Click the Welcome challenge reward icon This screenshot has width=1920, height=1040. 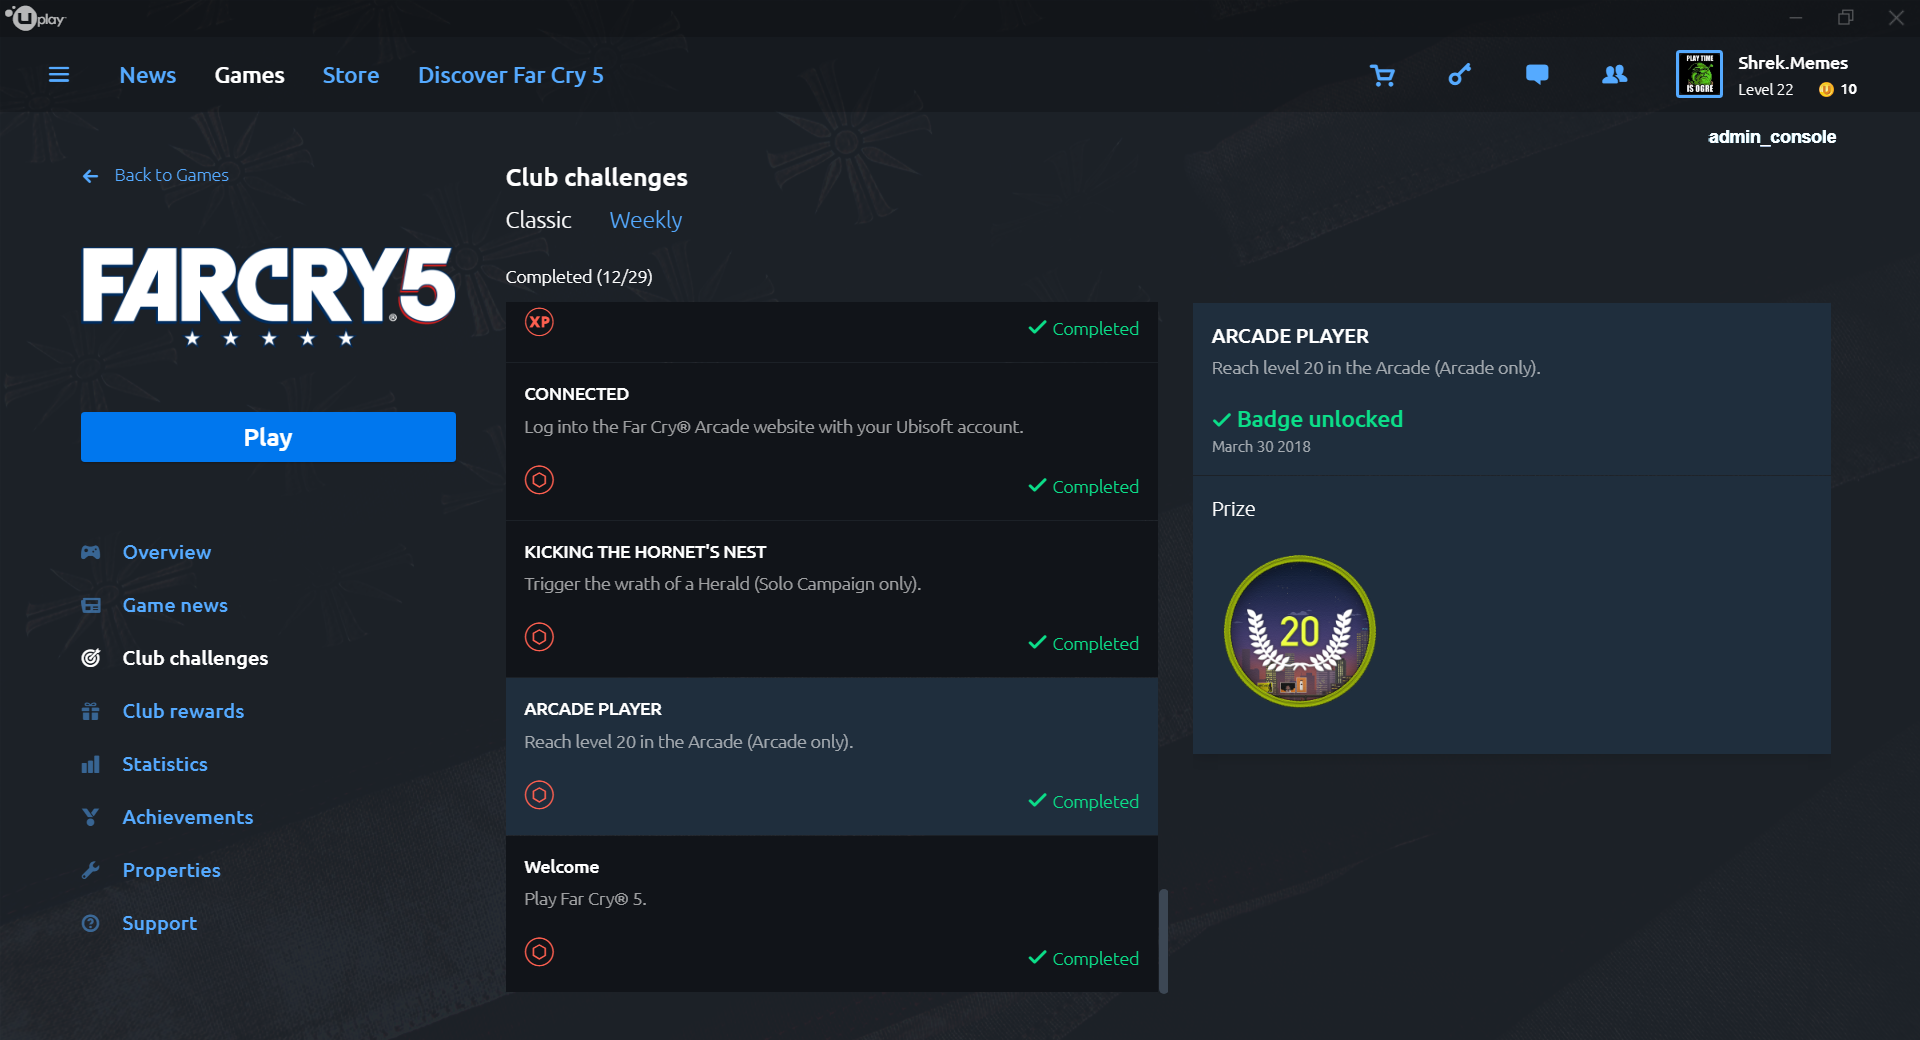(539, 952)
